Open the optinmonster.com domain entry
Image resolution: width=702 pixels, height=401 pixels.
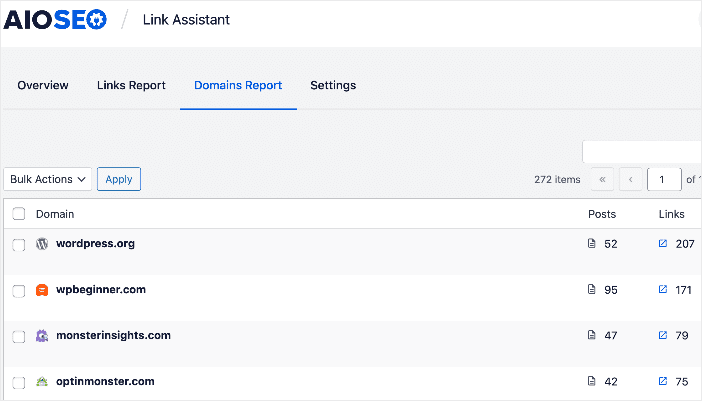[x=105, y=381]
